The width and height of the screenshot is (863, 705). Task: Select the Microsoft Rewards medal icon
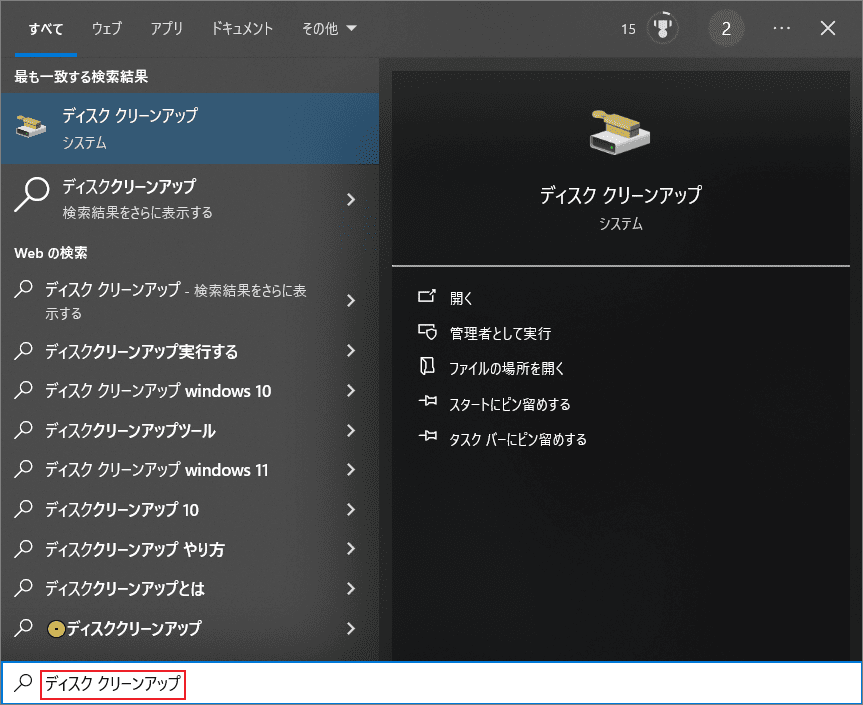tap(661, 28)
